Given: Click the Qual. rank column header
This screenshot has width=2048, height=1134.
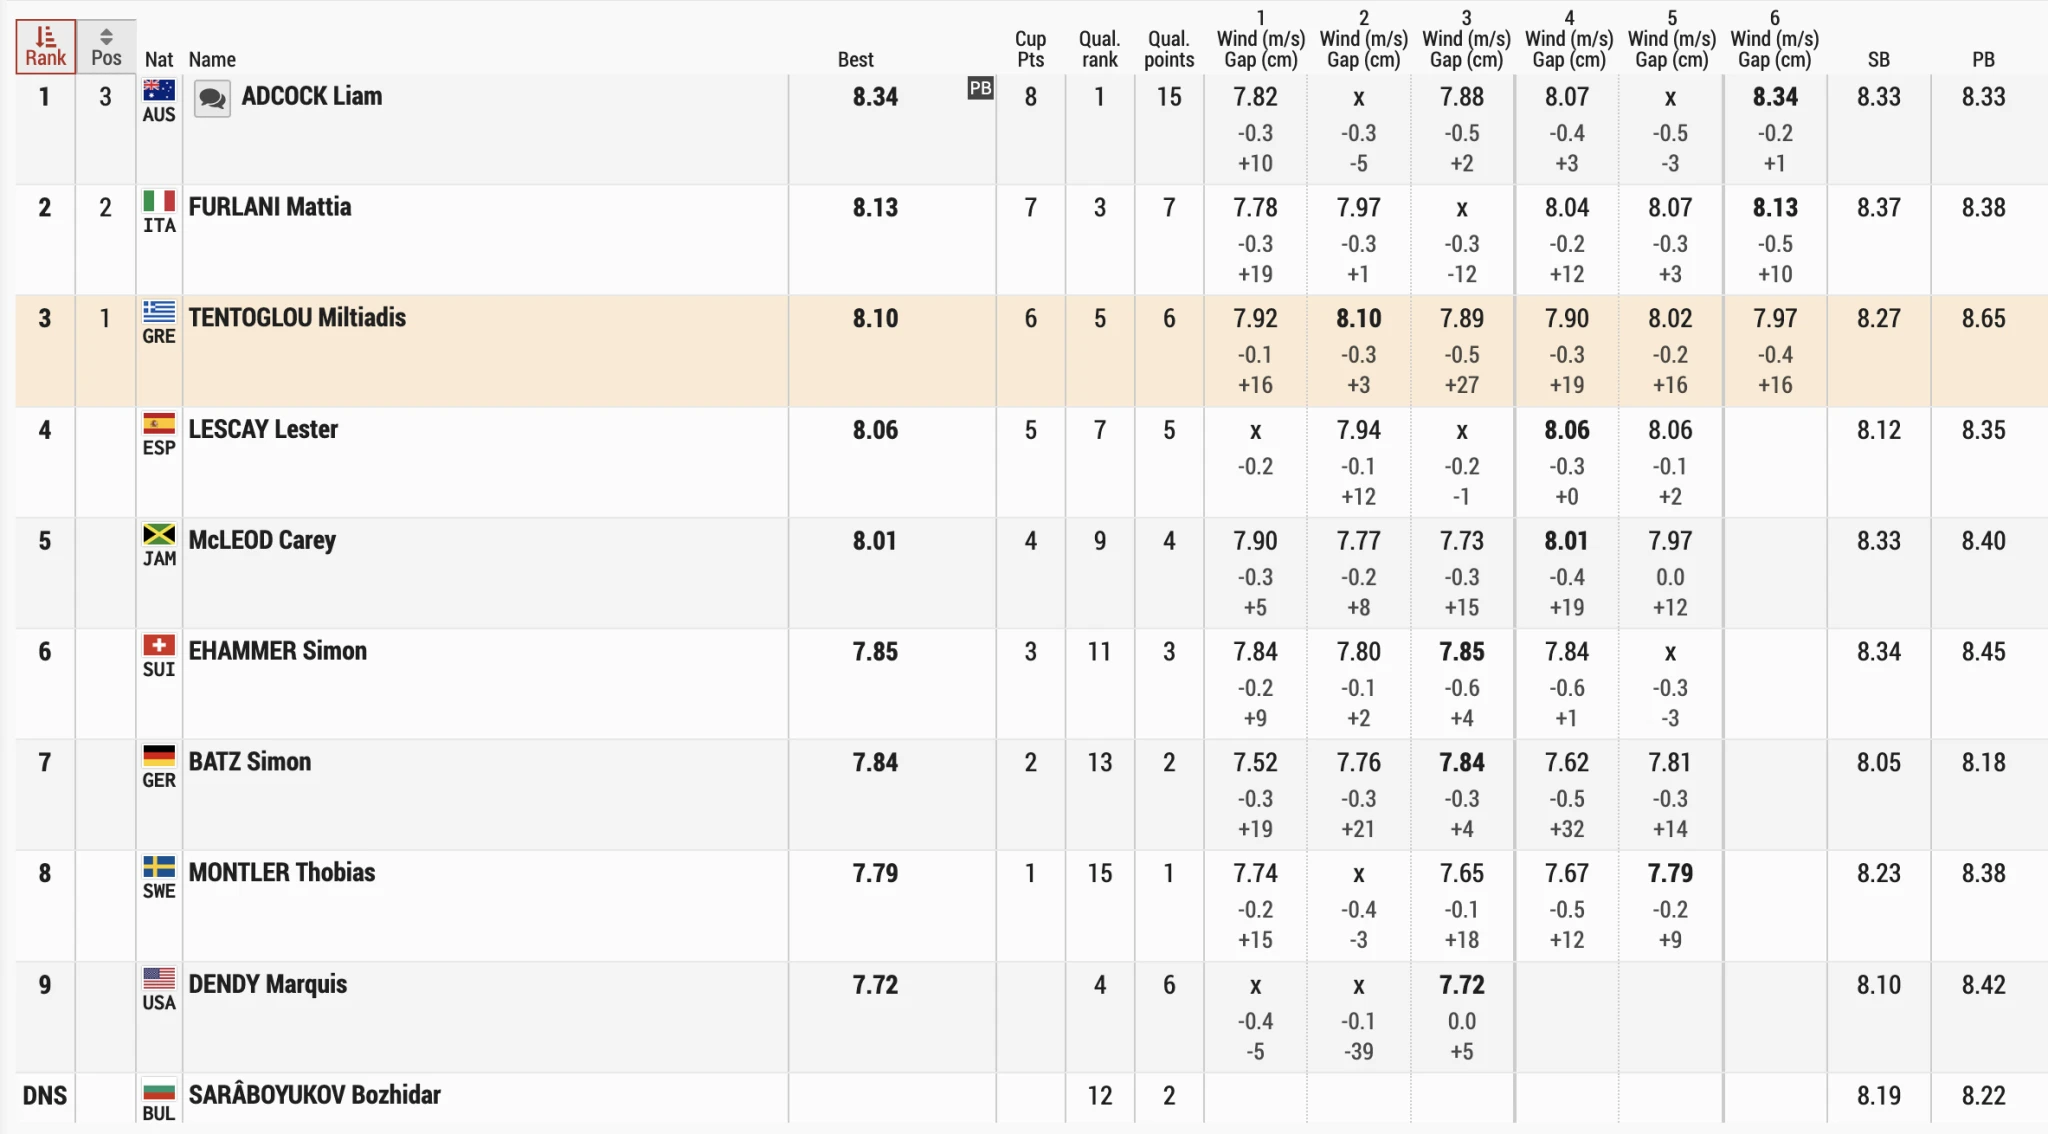Looking at the screenshot, I should tap(1099, 49).
